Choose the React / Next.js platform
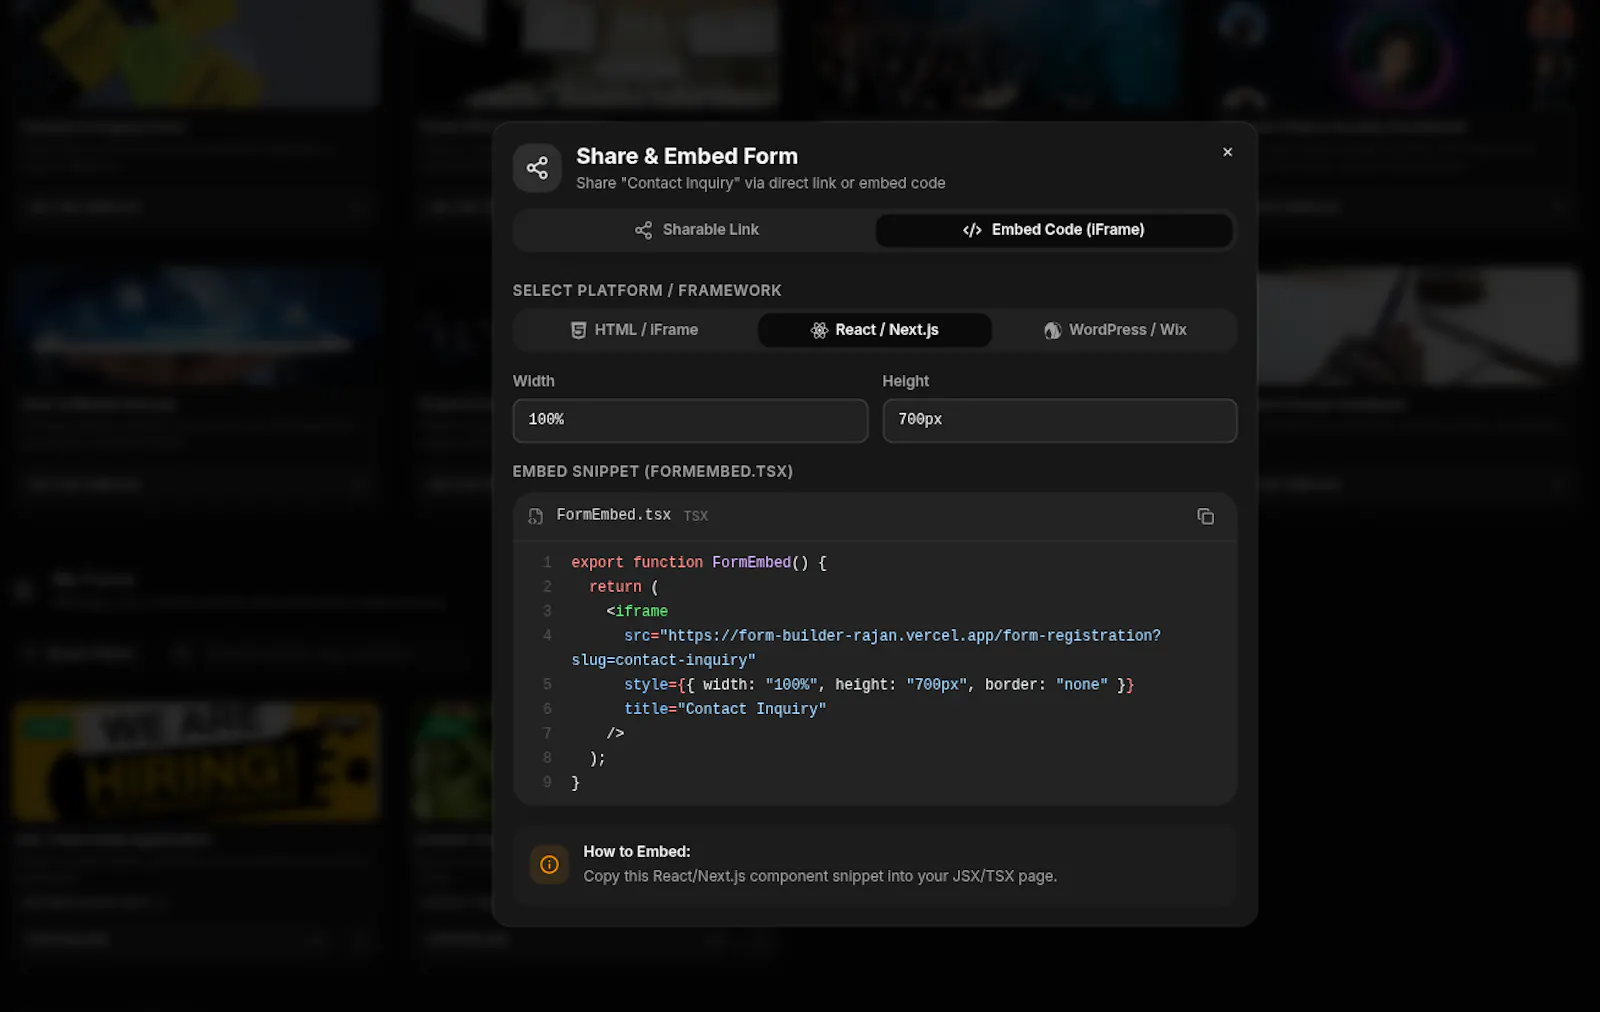This screenshot has width=1600, height=1012. pyautogui.click(x=875, y=330)
